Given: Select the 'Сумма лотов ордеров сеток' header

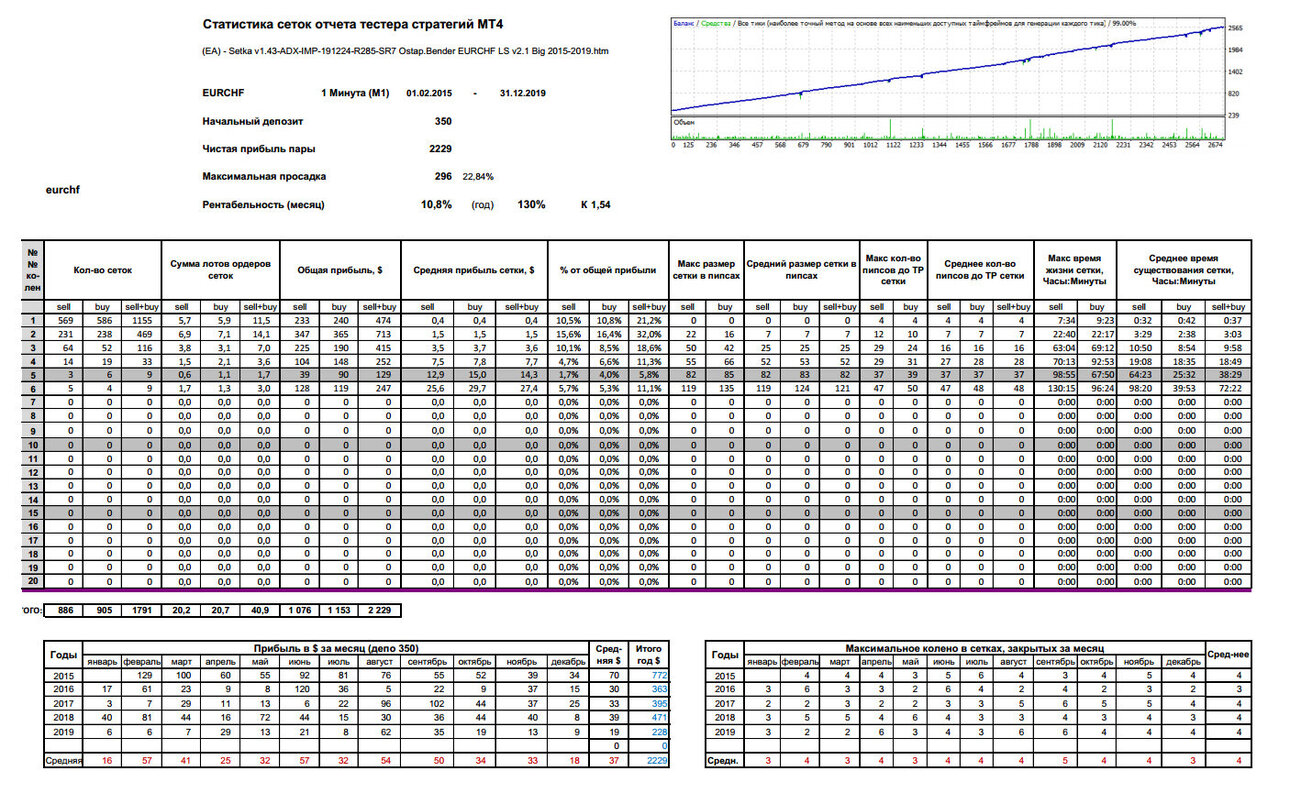Looking at the screenshot, I should coord(220,270).
